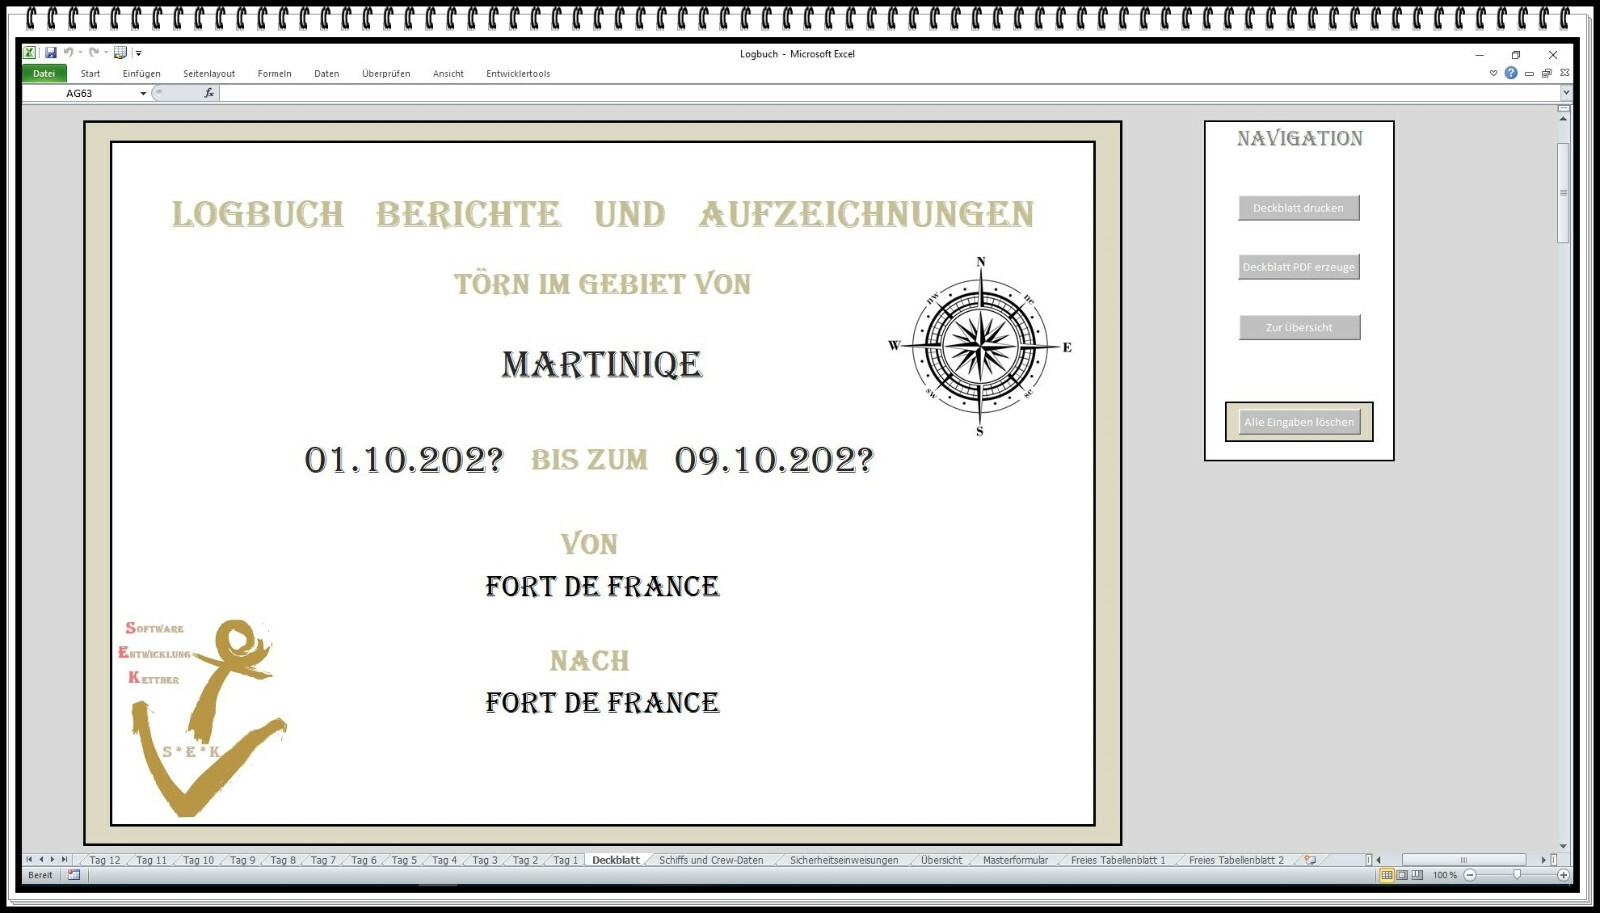The height and width of the screenshot is (913, 1600).
Task: Expand the formula bar with the chevron
Action: coord(1565,93)
